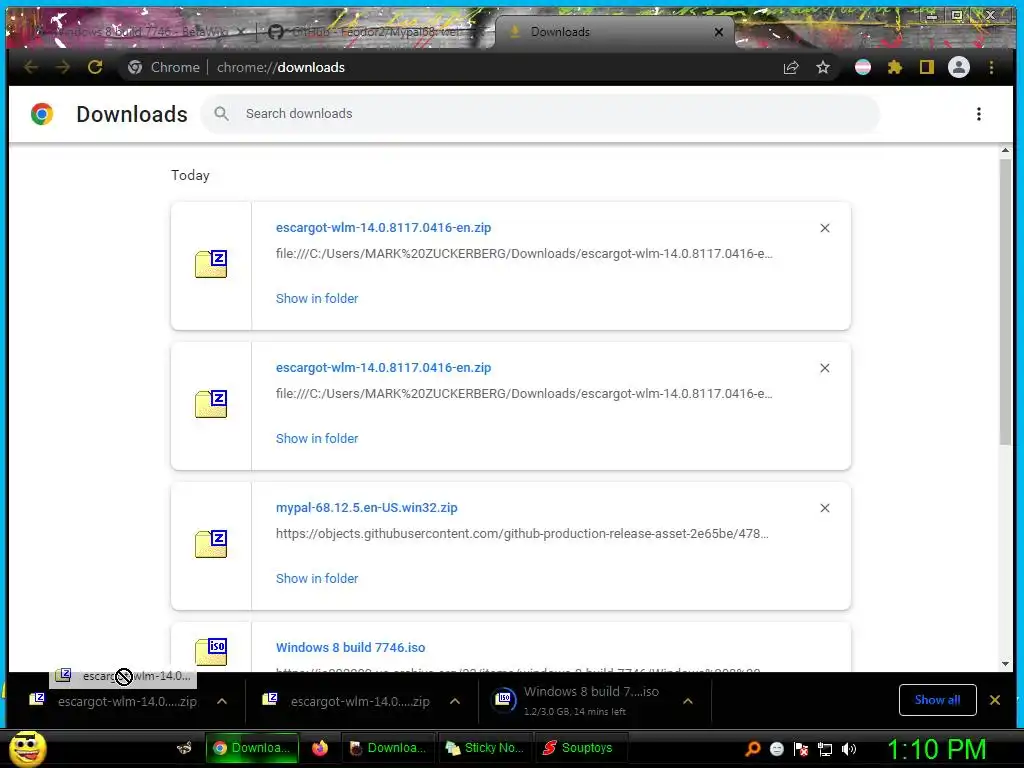This screenshot has width=1024, height=768.
Task: Click the browser Back arrow
Action: click(x=31, y=67)
